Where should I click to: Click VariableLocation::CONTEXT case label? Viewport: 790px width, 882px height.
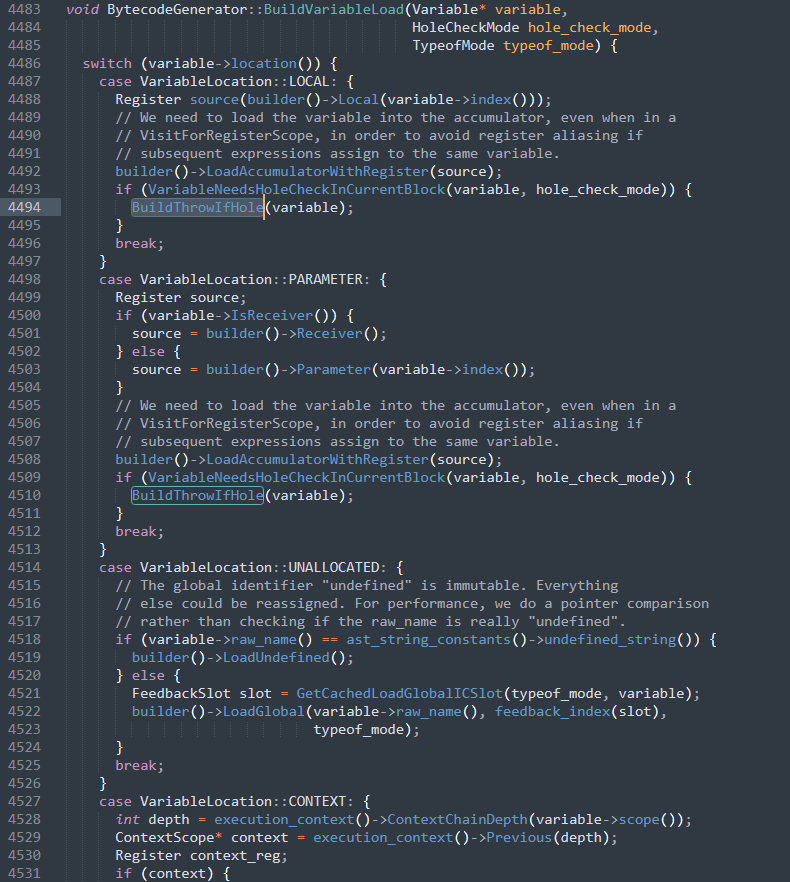(x=243, y=802)
